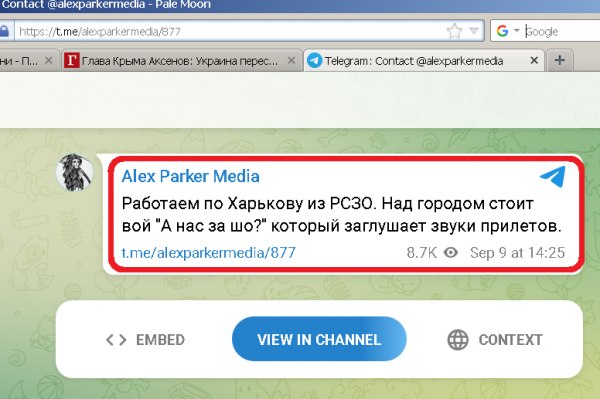Click the Telegram paper plane icon in post

pyautogui.click(x=553, y=176)
